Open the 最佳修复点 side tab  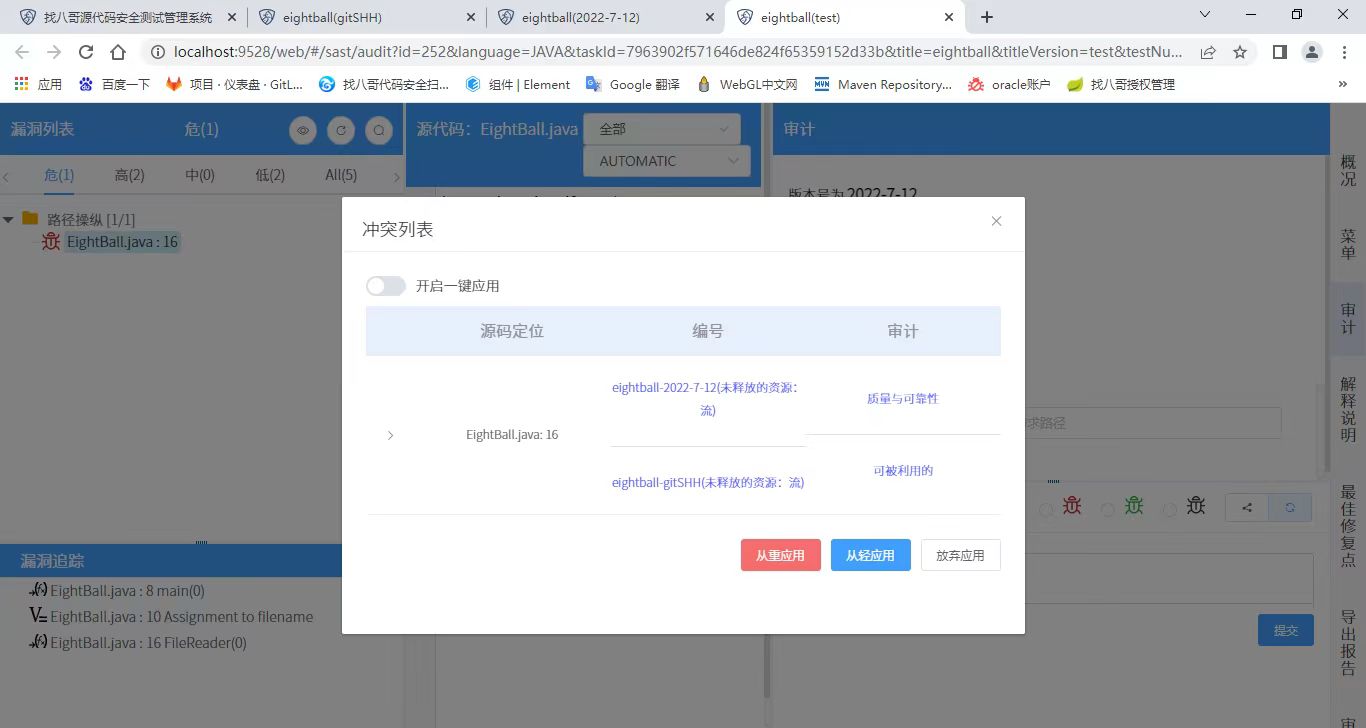1348,526
